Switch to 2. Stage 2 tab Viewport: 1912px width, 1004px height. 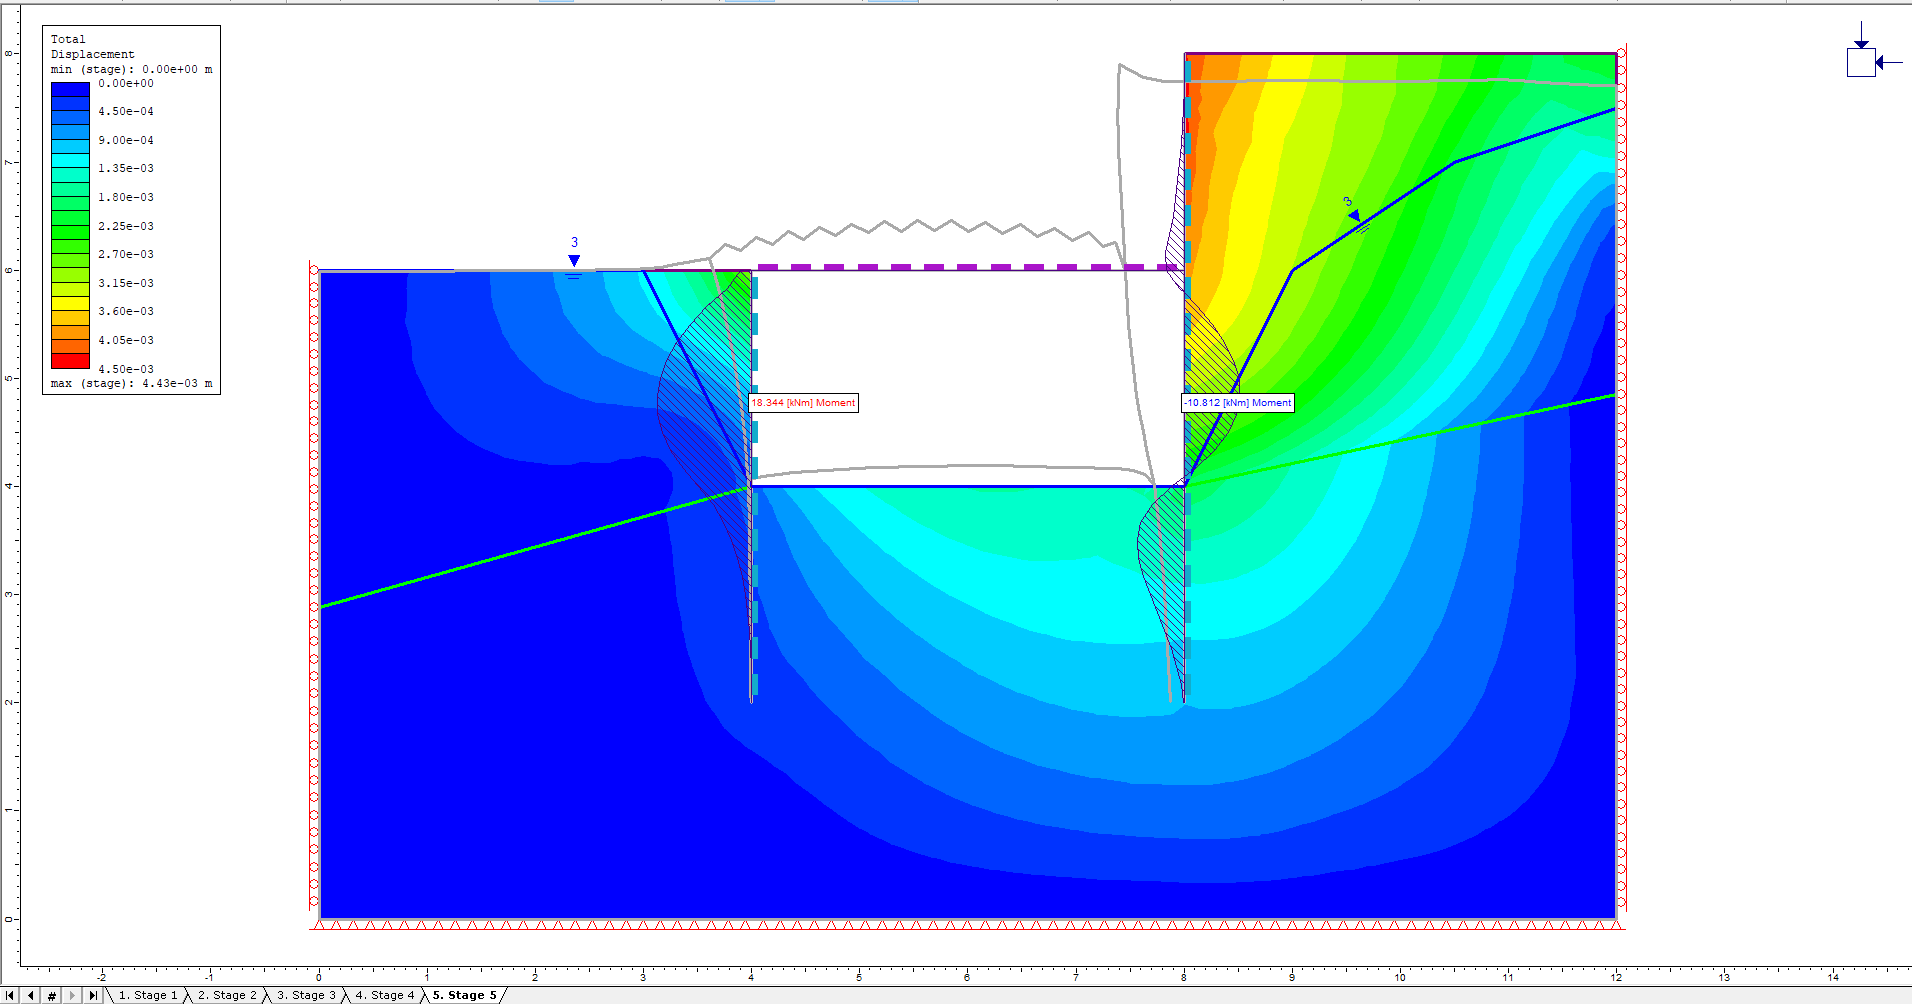pyautogui.click(x=227, y=995)
